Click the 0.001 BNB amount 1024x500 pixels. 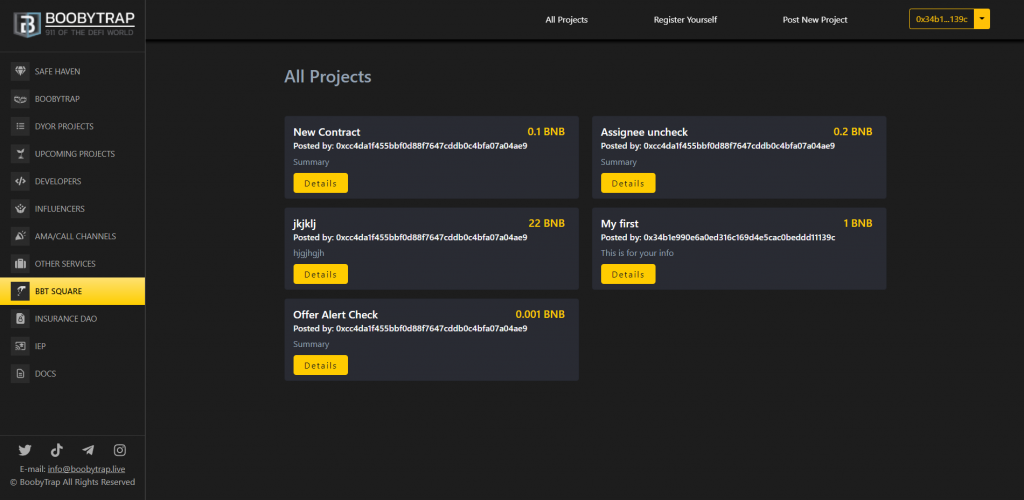coord(540,315)
